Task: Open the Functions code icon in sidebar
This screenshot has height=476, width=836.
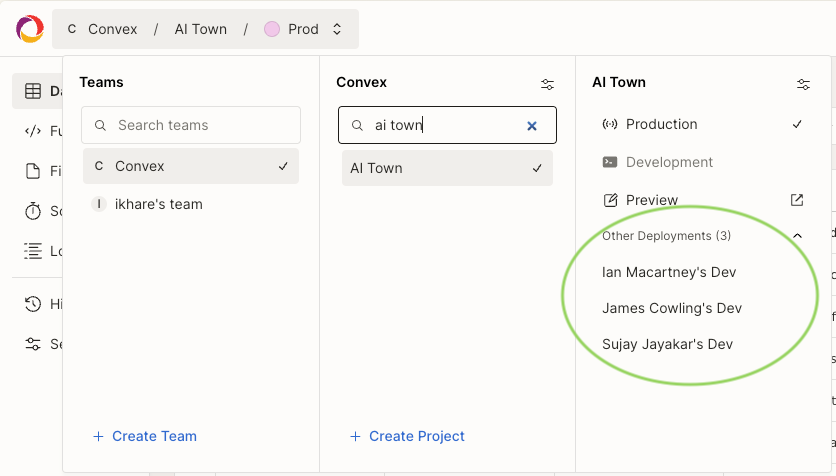Action: [x=33, y=131]
